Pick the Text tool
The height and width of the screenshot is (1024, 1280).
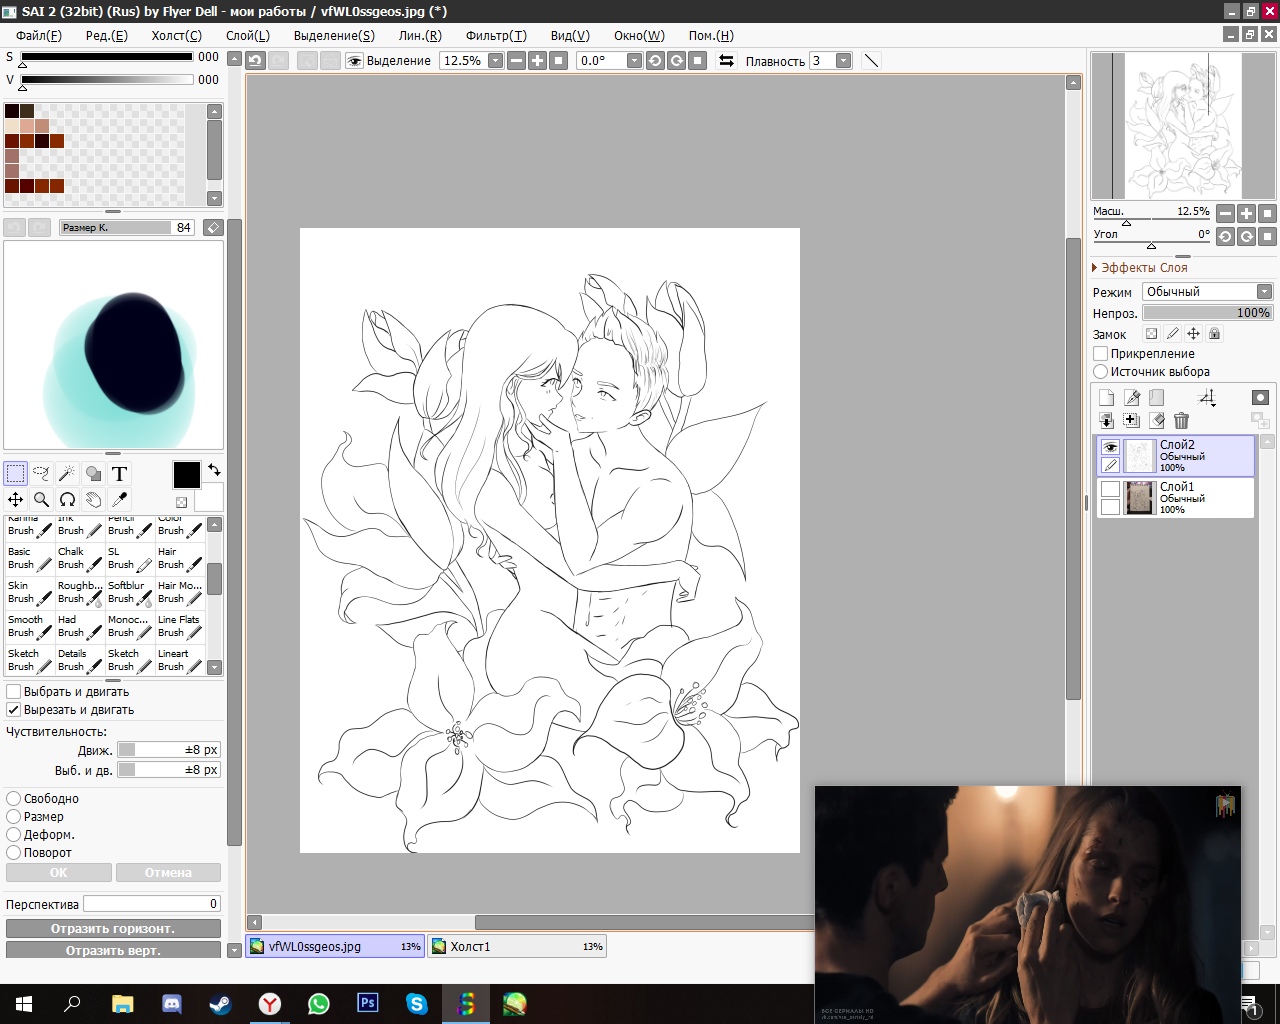click(x=119, y=474)
